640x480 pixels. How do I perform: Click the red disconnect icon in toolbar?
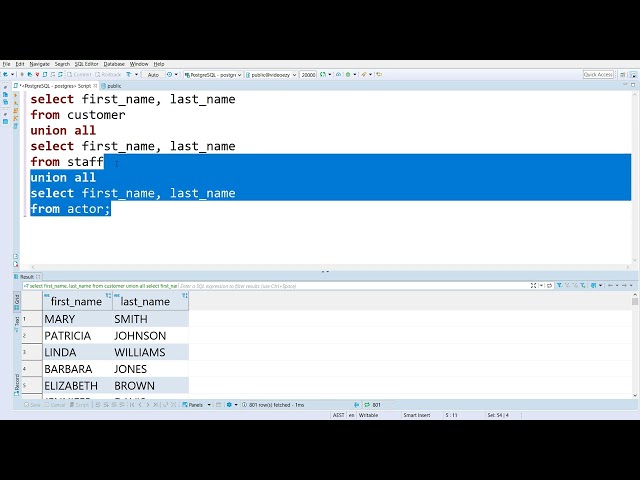(x=37, y=74)
